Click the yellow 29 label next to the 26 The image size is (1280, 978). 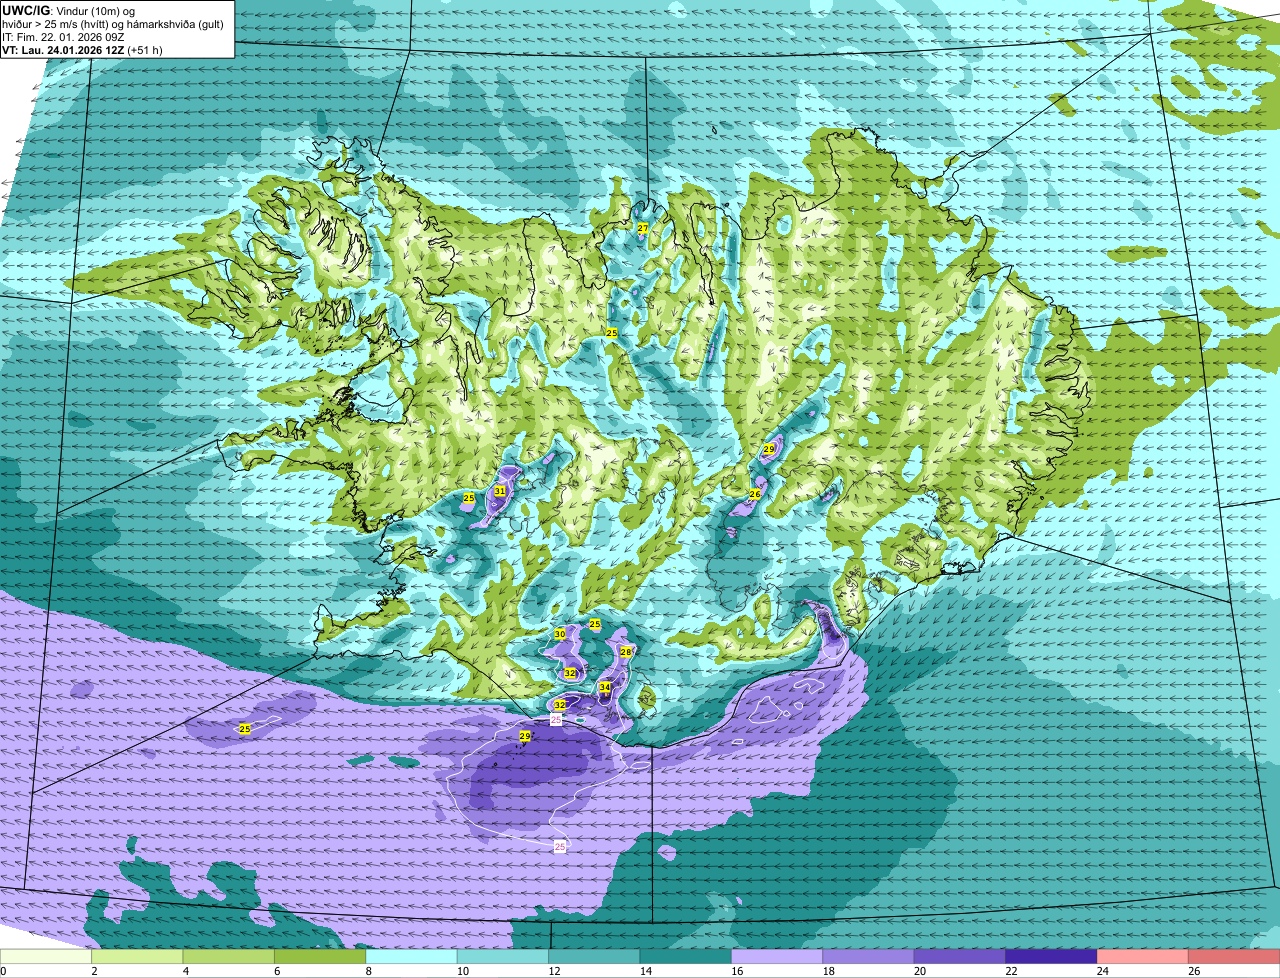[769, 450]
